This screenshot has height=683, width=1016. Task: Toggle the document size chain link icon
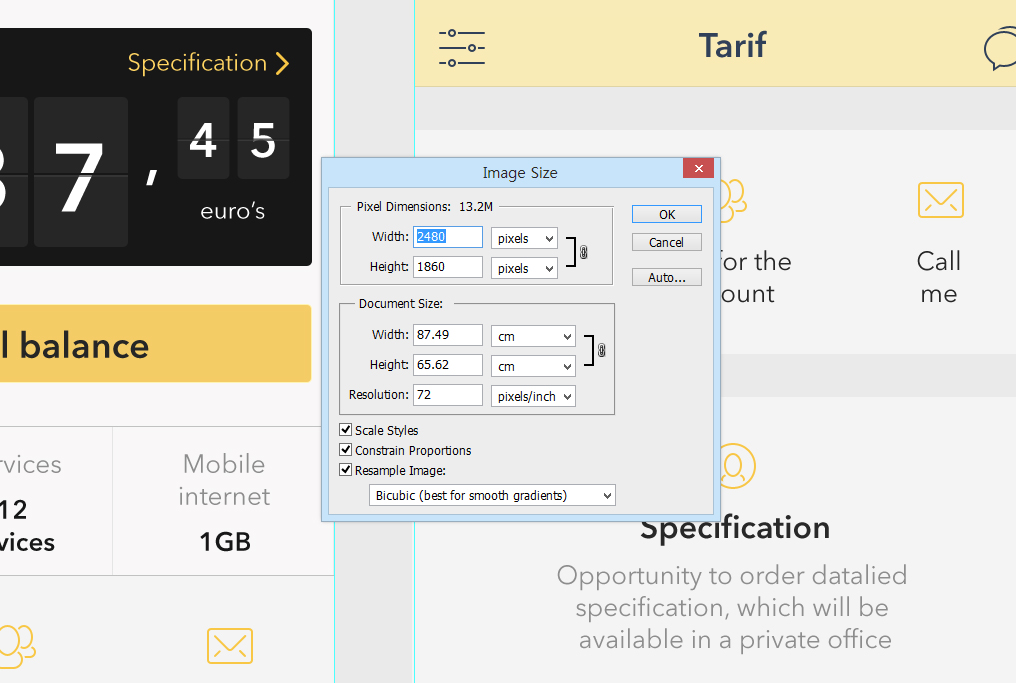pos(602,351)
